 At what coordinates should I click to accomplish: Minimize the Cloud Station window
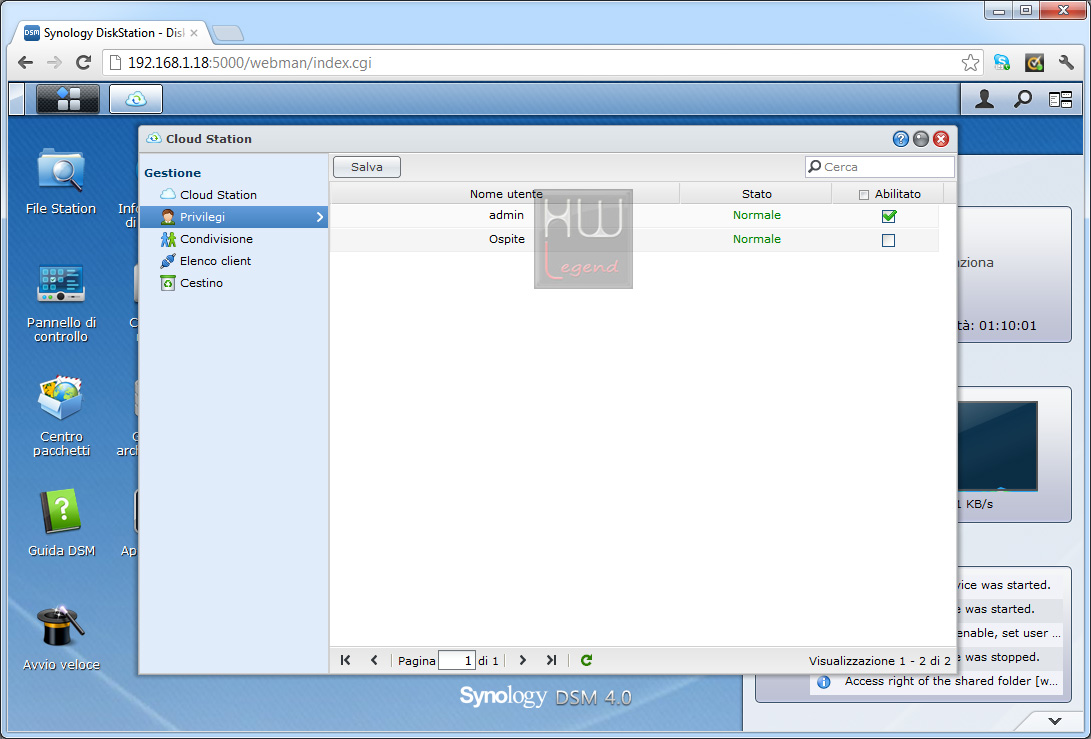click(x=921, y=139)
